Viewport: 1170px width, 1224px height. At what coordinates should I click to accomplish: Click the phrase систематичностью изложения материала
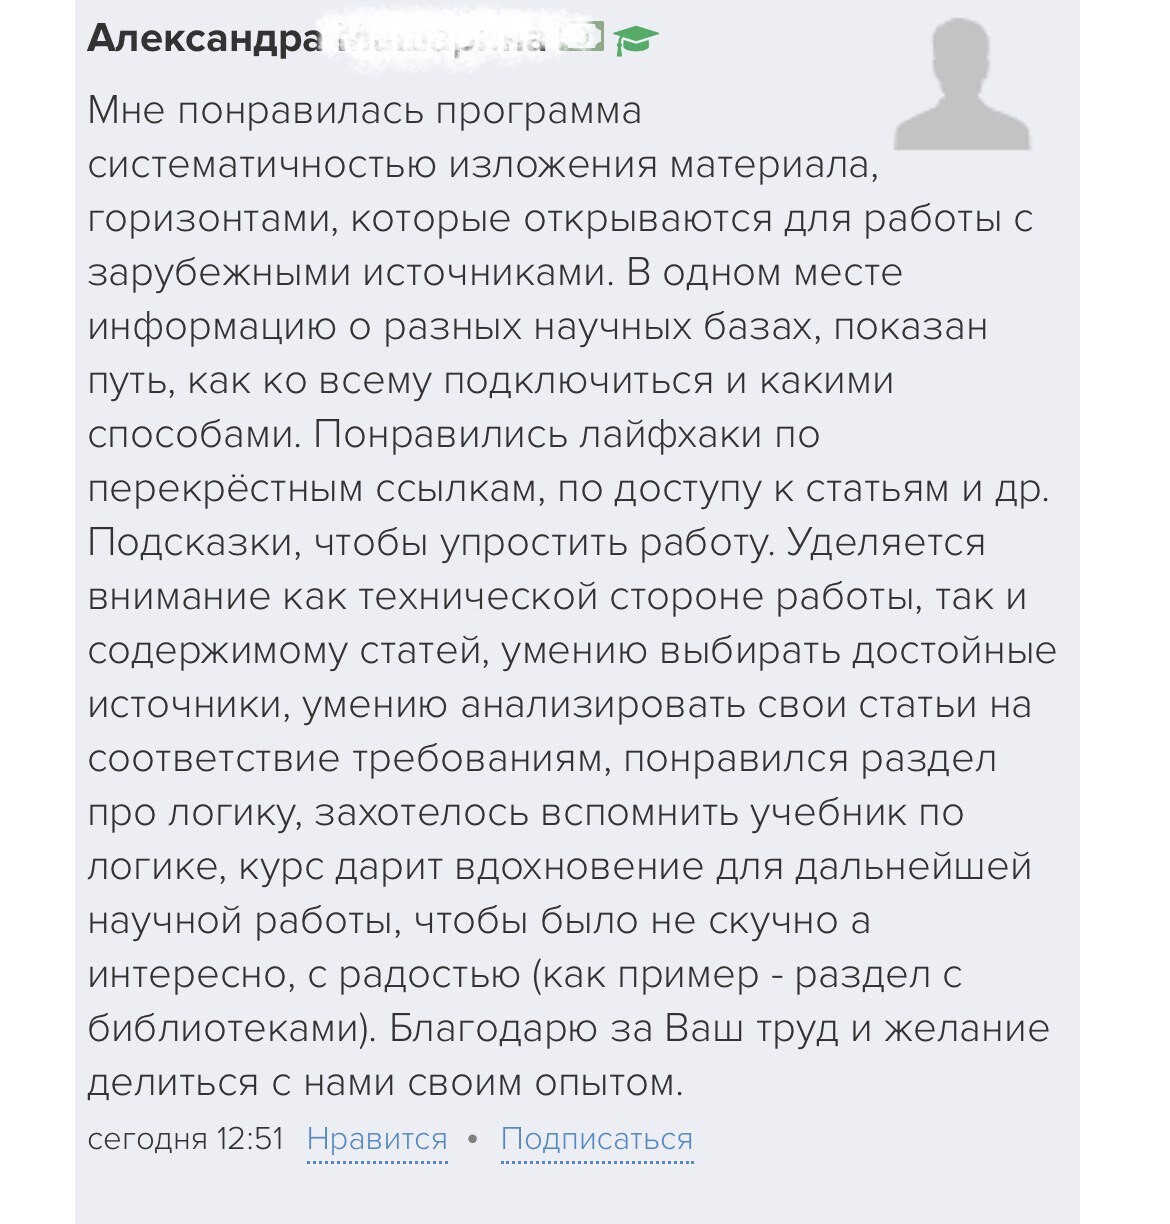[x=483, y=164]
